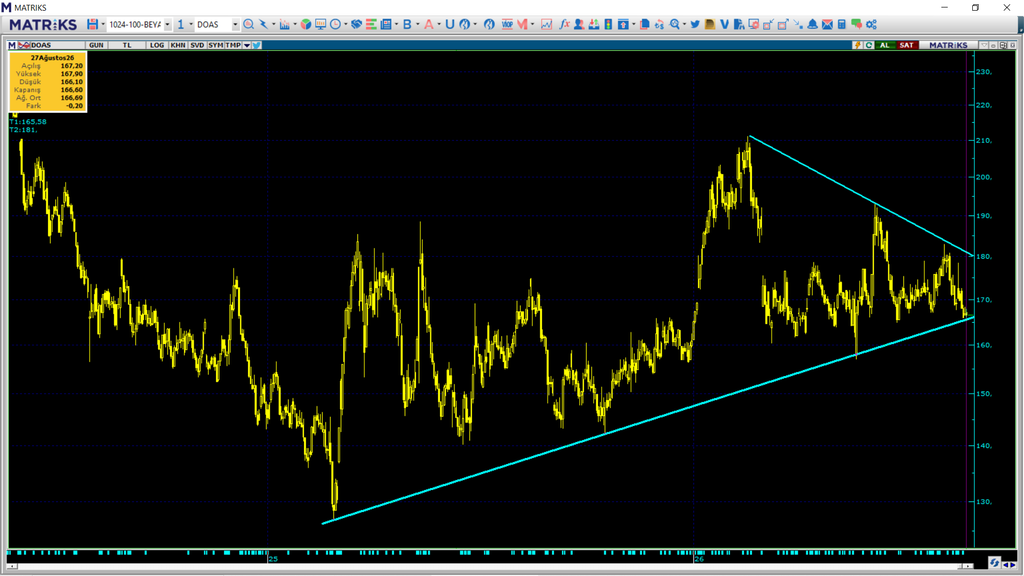Open the search magnifier tool in toolbar
Viewport: 1024px width, 576px height.
(x=248, y=24)
